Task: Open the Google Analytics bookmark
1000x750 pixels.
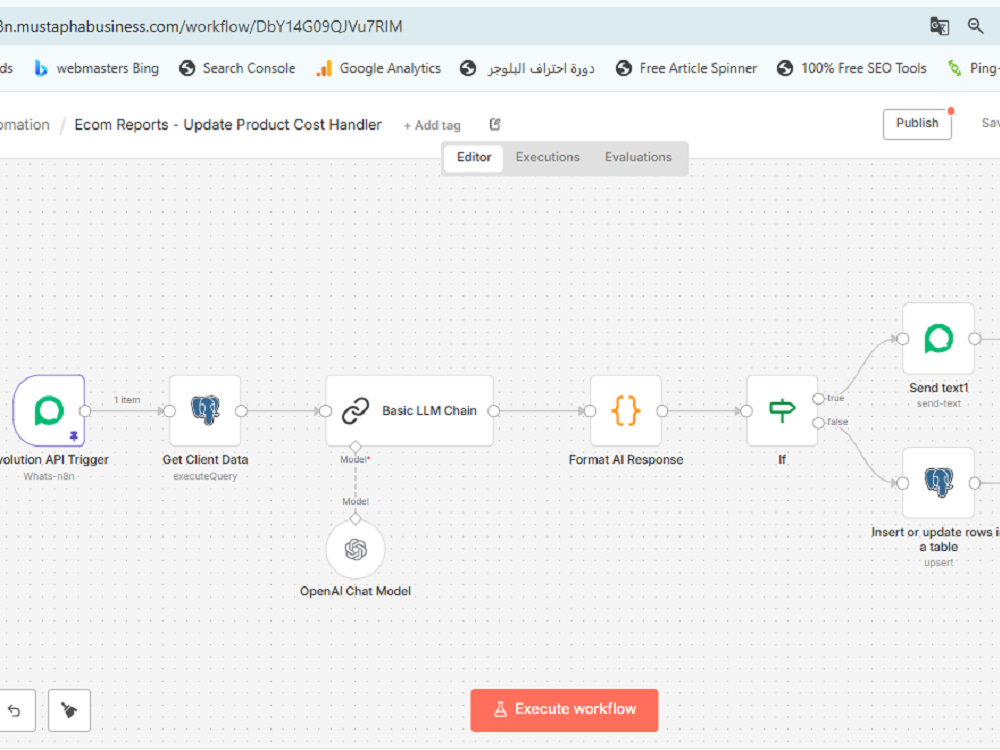Action: pyautogui.click(x=378, y=68)
